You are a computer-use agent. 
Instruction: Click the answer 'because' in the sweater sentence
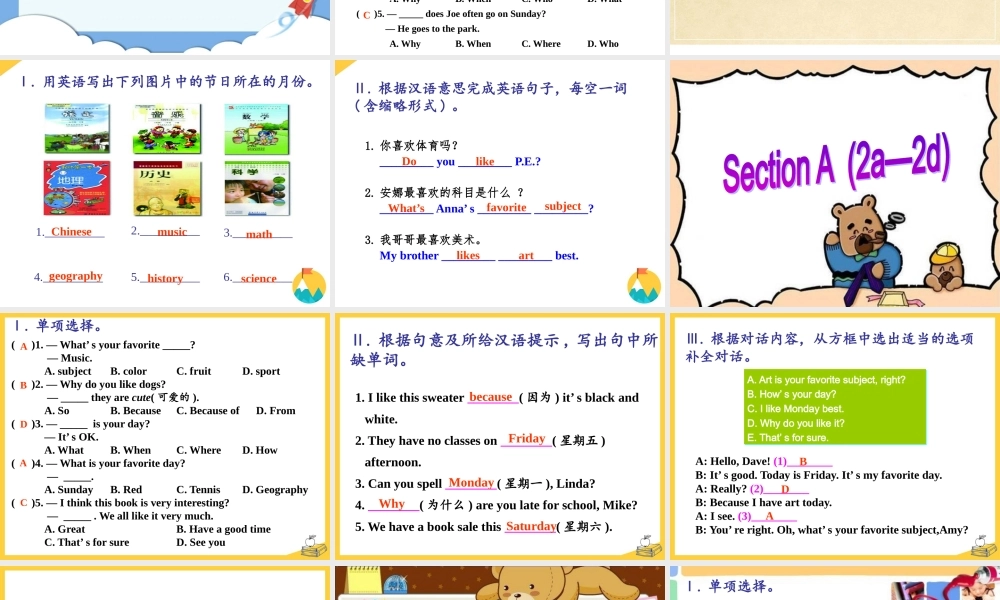[x=490, y=397]
